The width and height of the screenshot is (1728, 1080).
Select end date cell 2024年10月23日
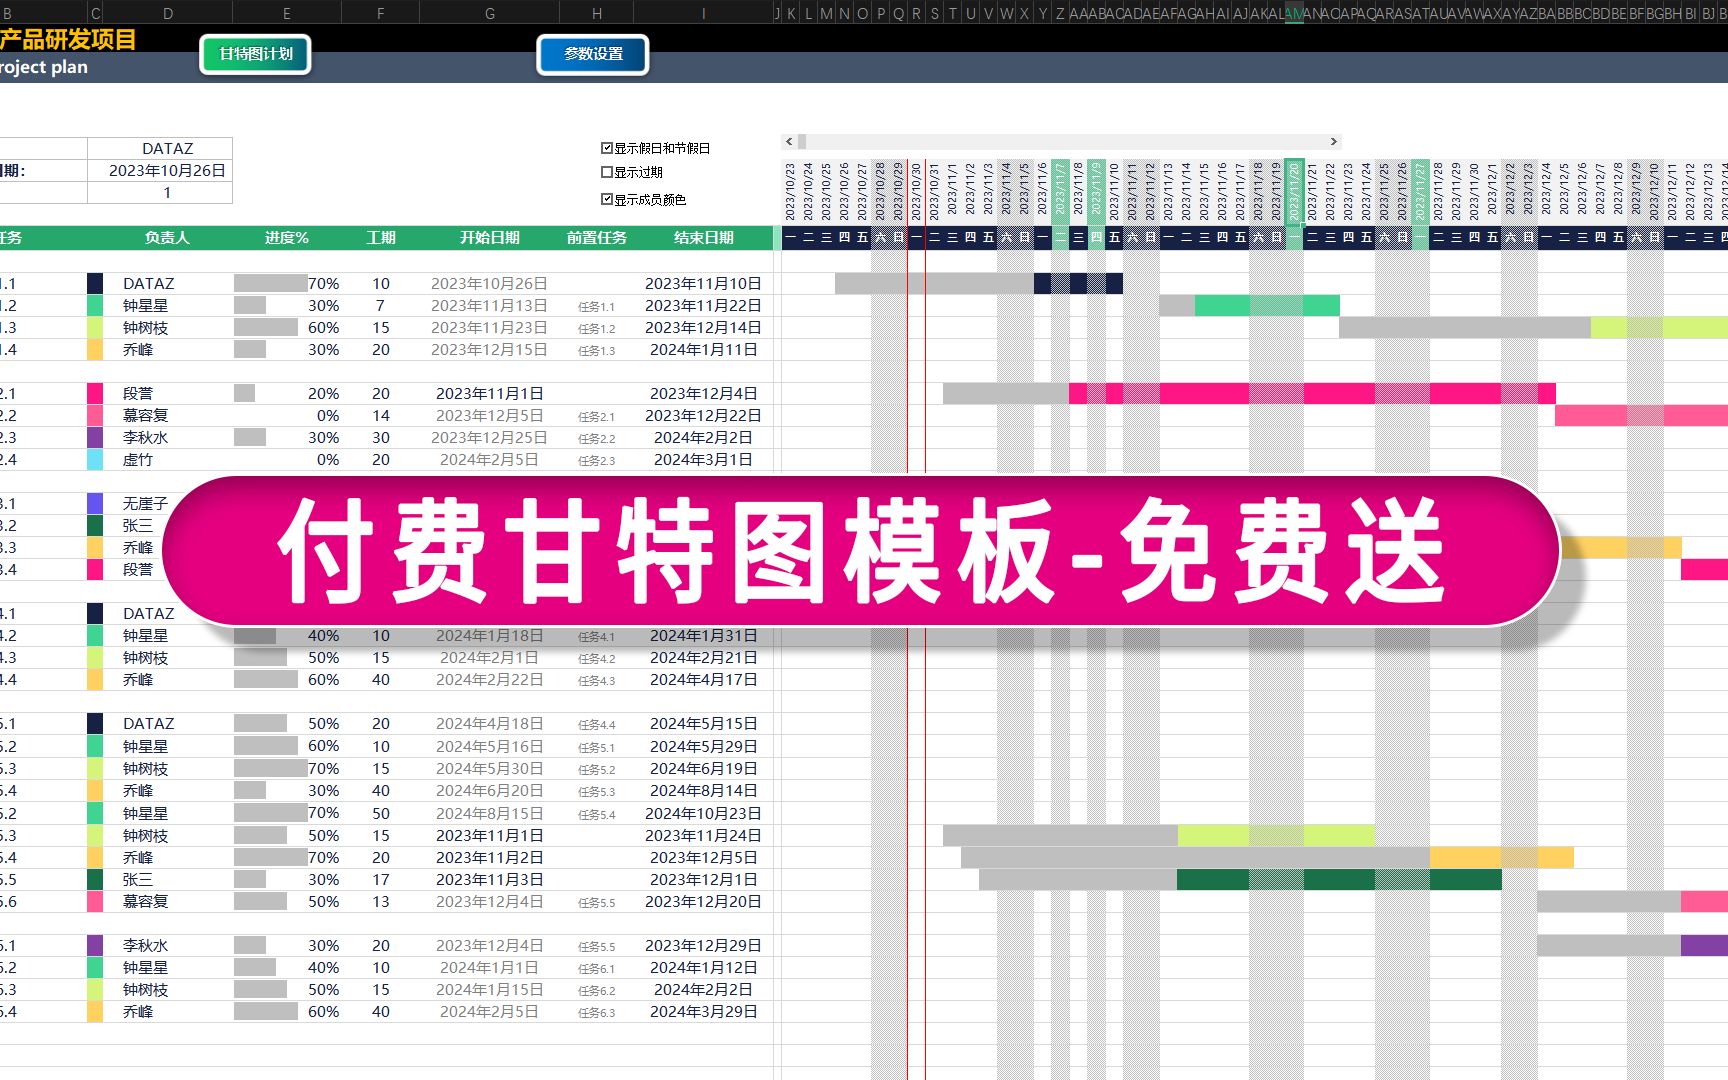[703, 814]
